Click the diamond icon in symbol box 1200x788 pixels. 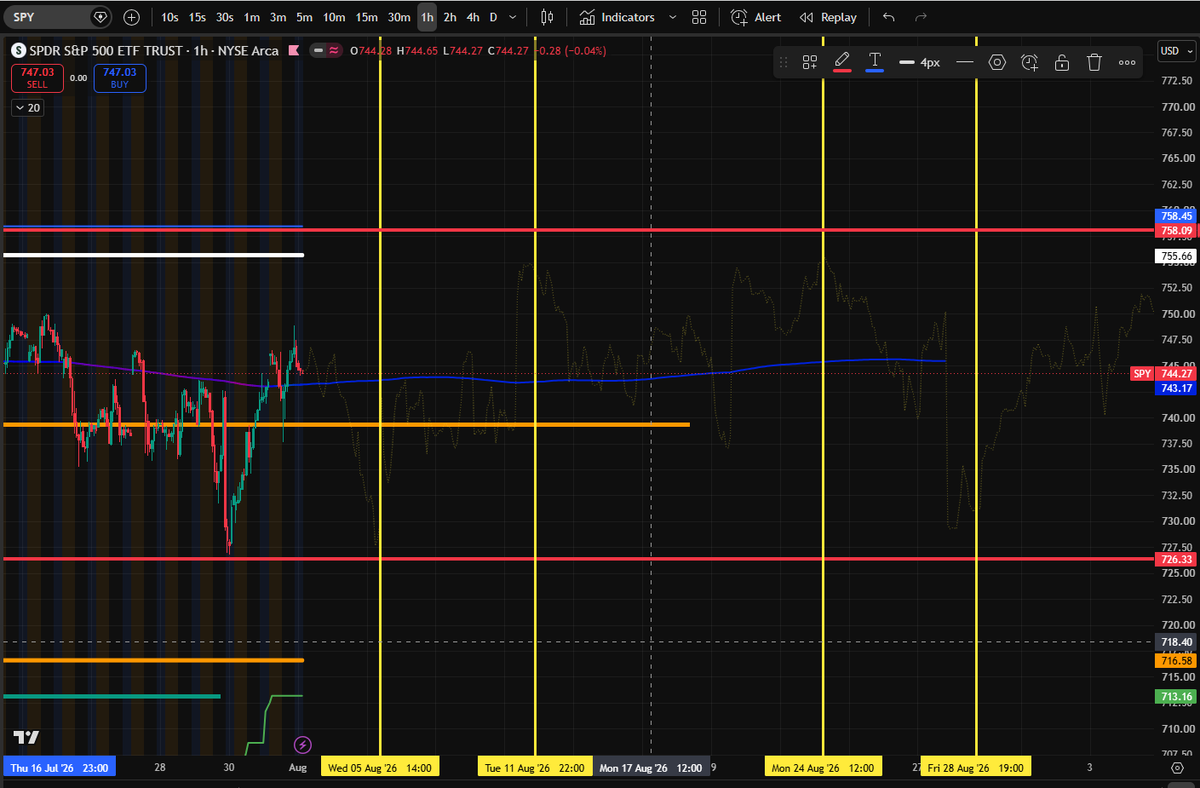click(100, 17)
